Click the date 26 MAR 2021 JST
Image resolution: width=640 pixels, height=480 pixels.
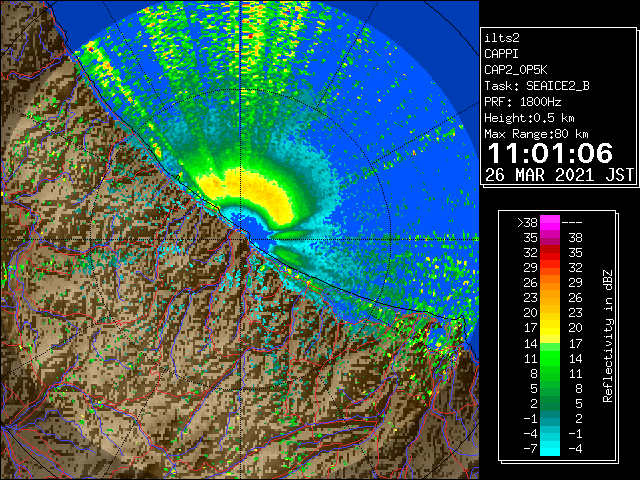point(559,175)
